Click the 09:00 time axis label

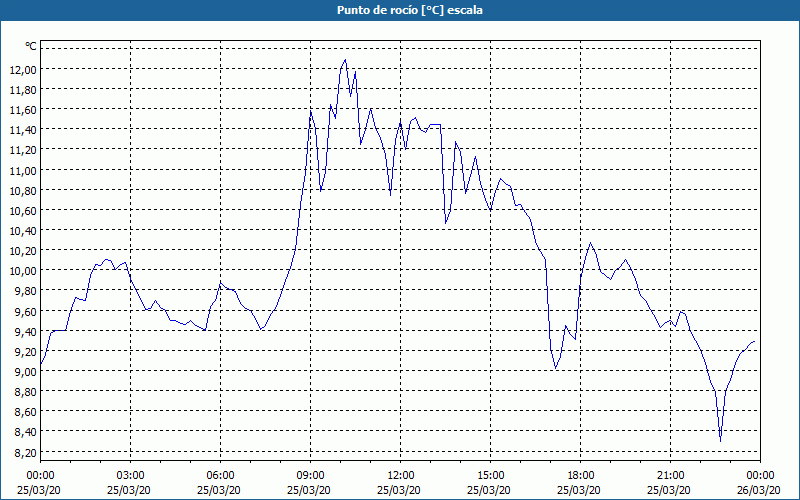click(310, 476)
